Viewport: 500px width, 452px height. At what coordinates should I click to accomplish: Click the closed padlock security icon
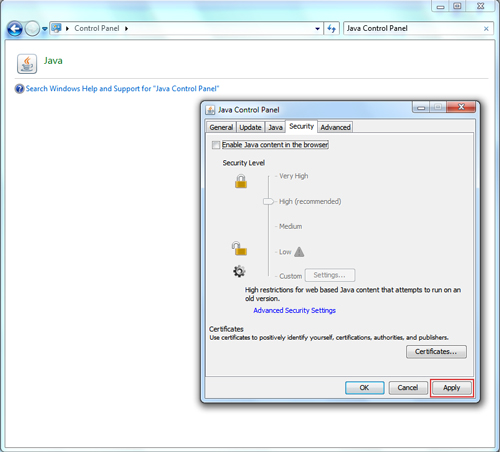coord(241,182)
